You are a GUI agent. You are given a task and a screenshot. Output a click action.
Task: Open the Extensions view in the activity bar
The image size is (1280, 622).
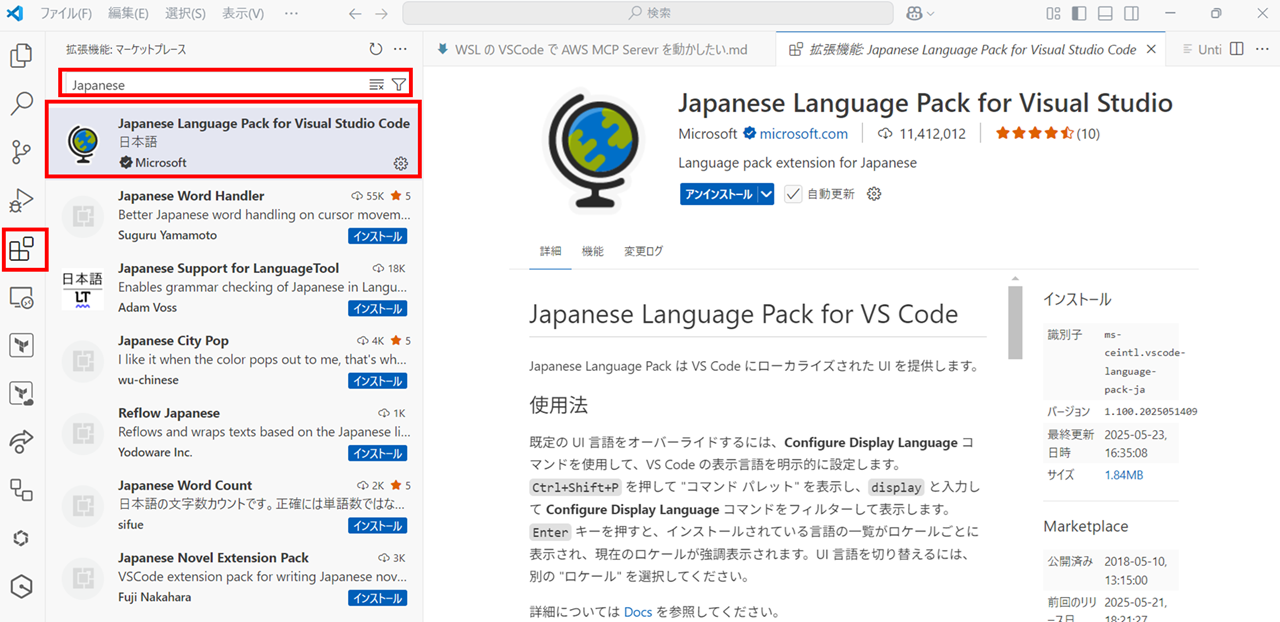(21, 249)
